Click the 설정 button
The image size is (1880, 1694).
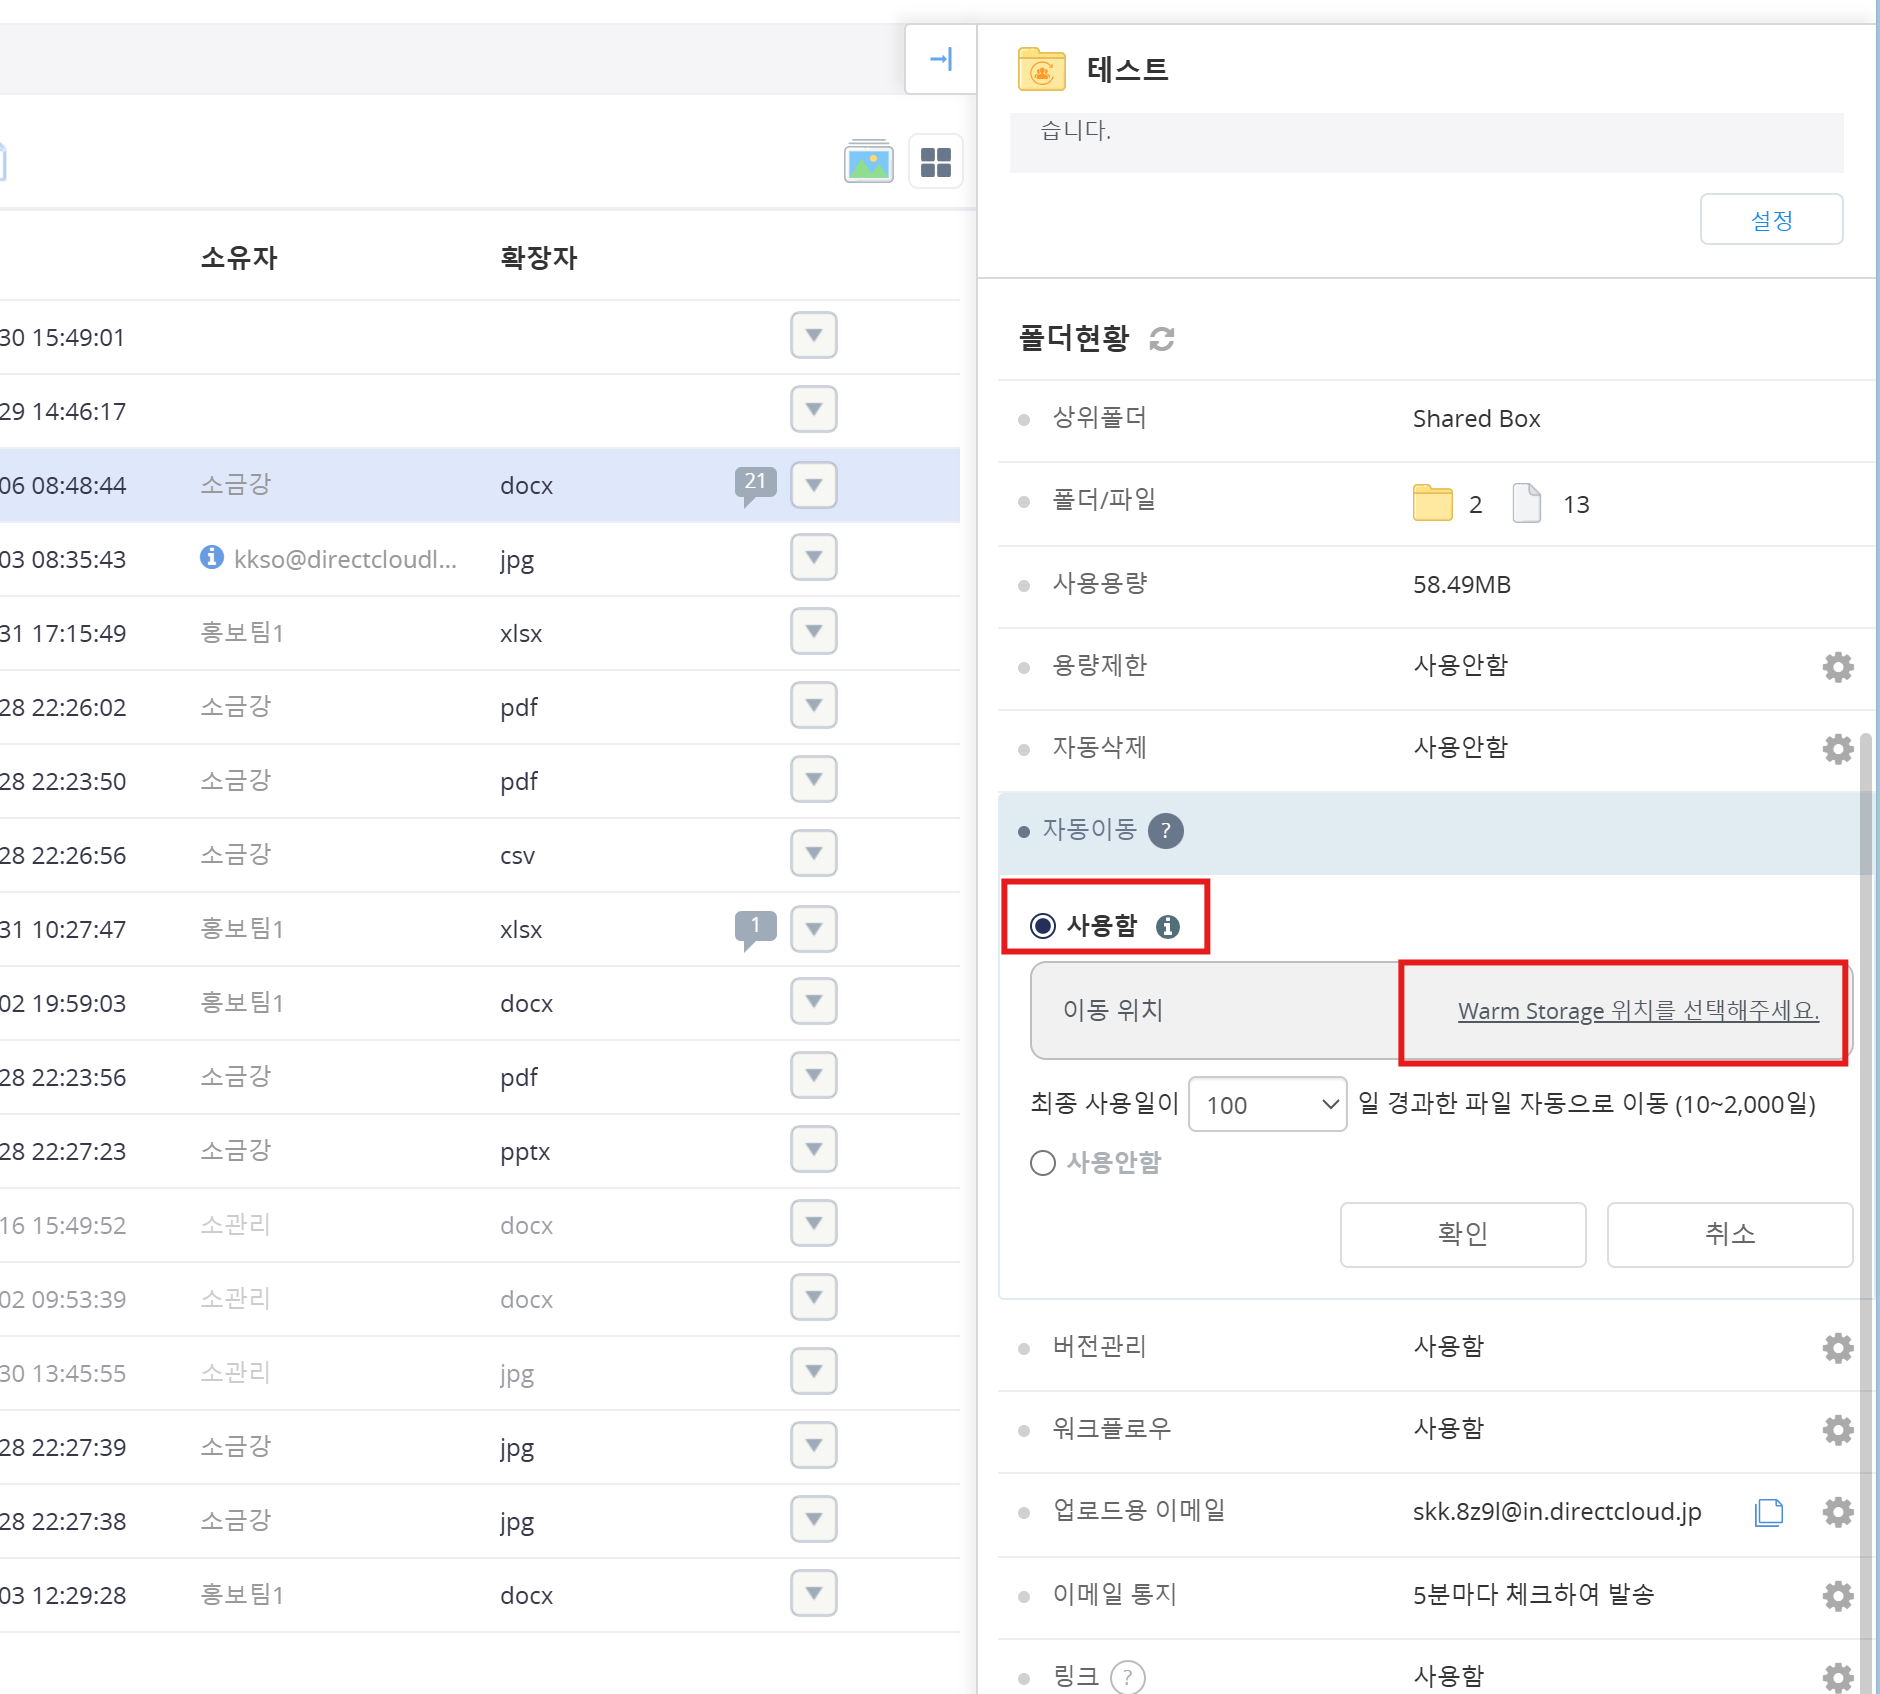[1770, 220]
